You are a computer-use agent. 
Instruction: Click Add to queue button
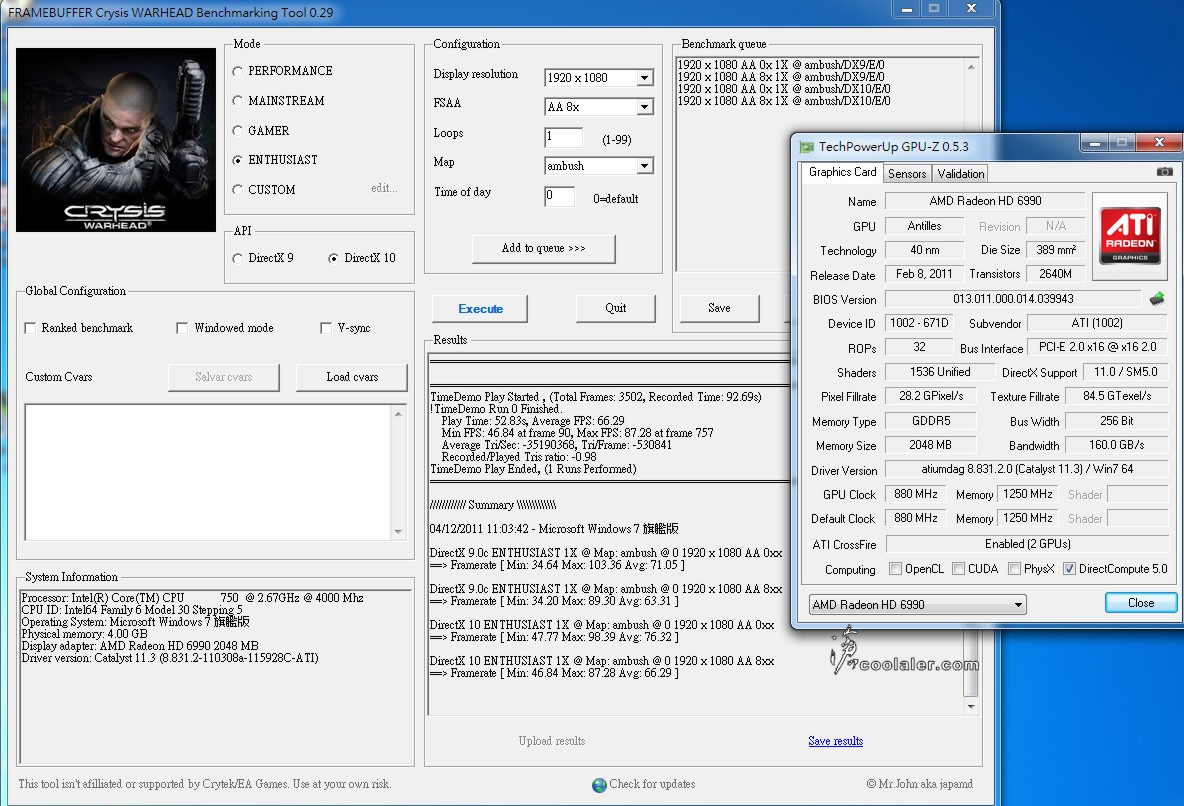click(x=544, y=249)
